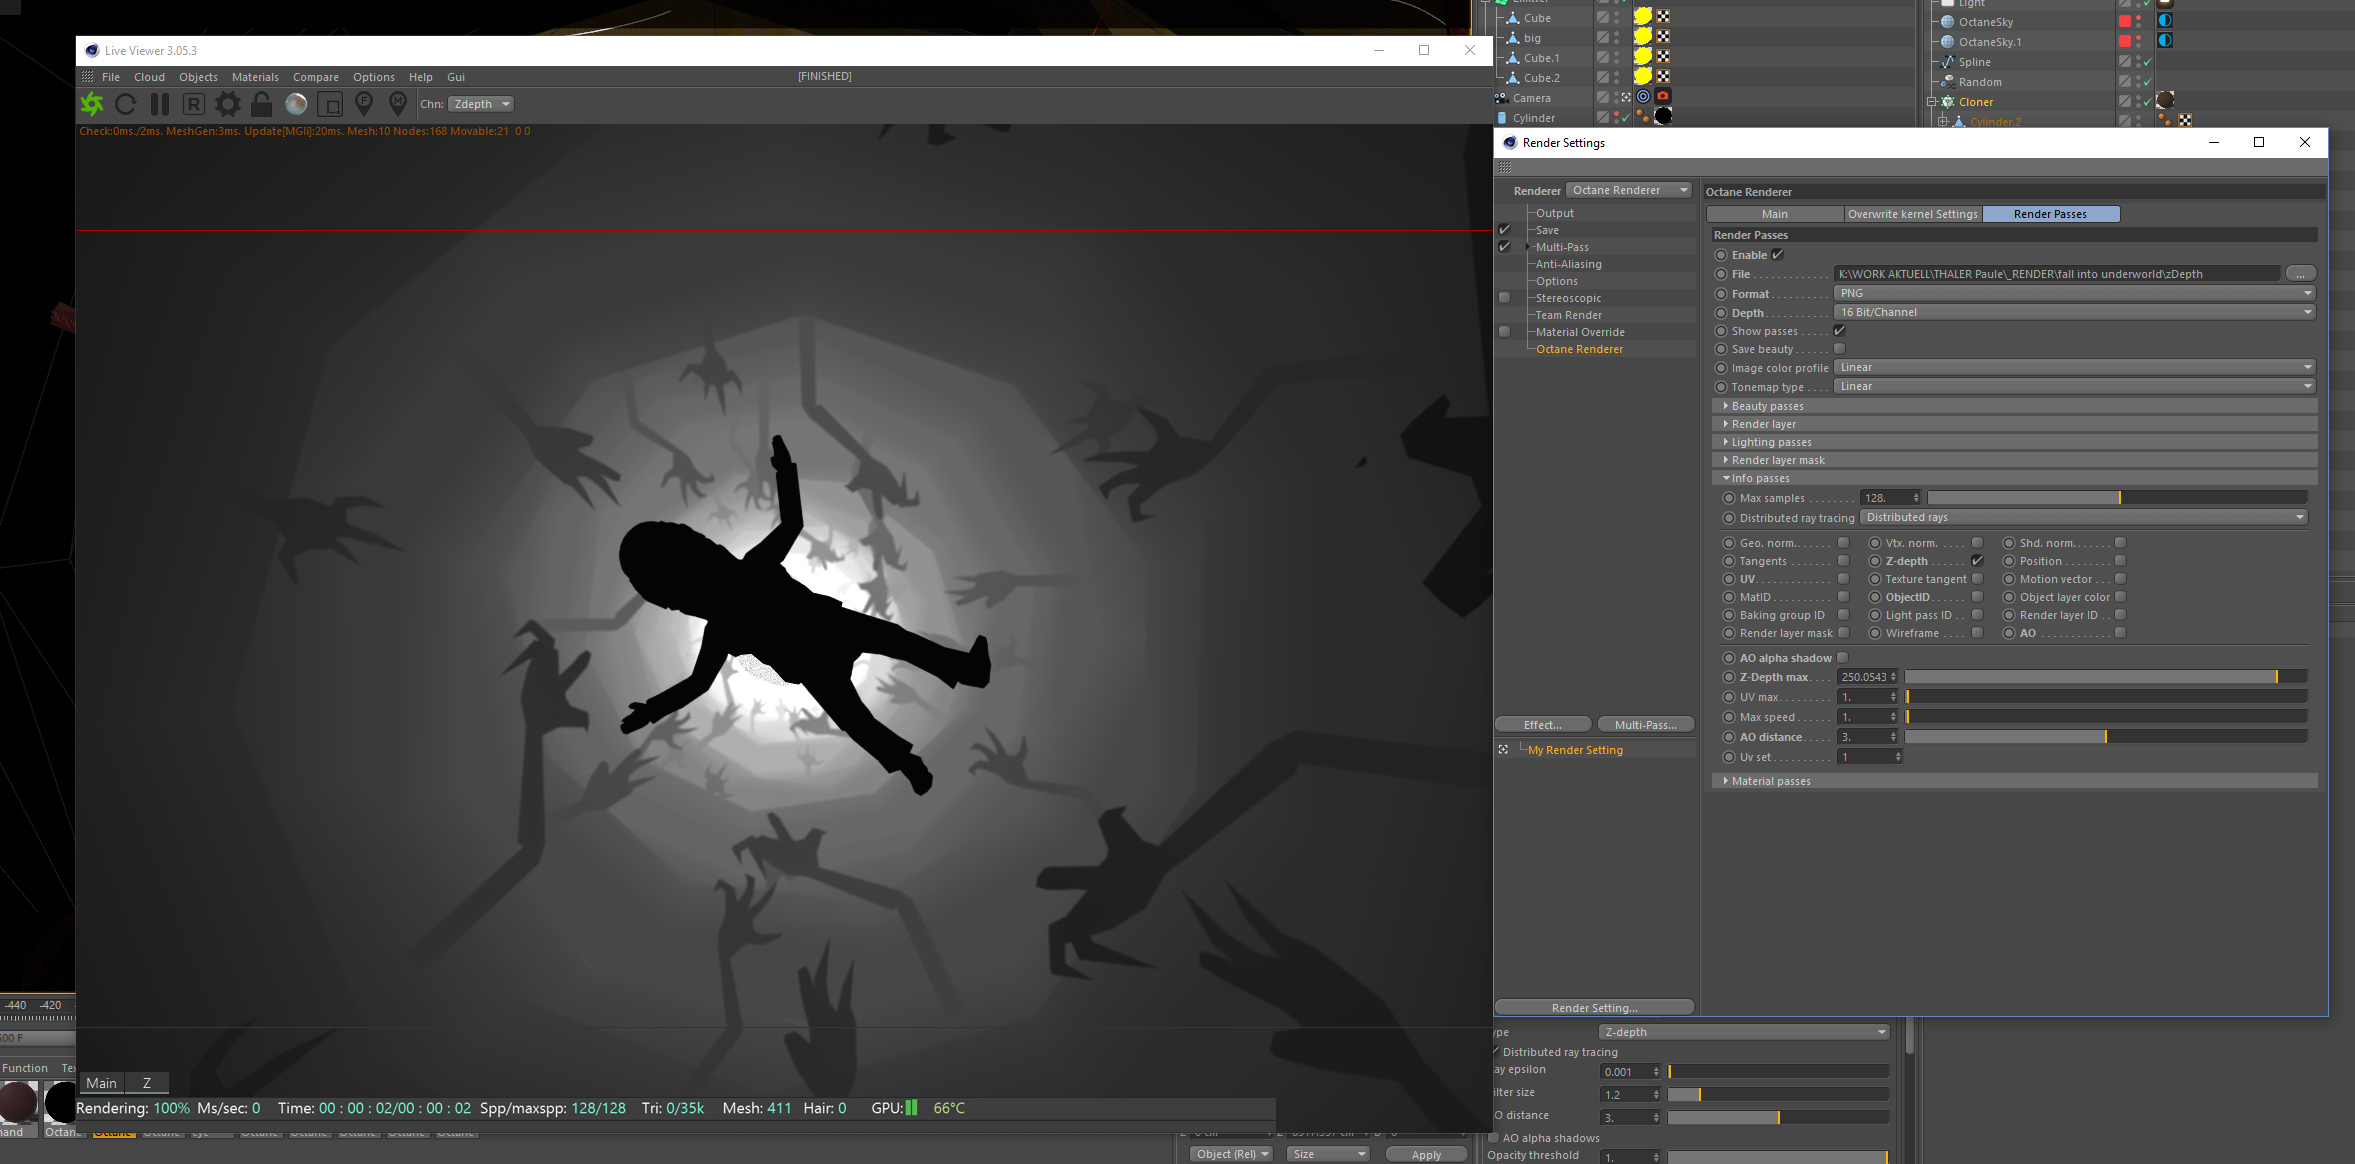Click the green Octane send-scene icon
Viewport: 2355px width, 1164px height.
point(92,104)
